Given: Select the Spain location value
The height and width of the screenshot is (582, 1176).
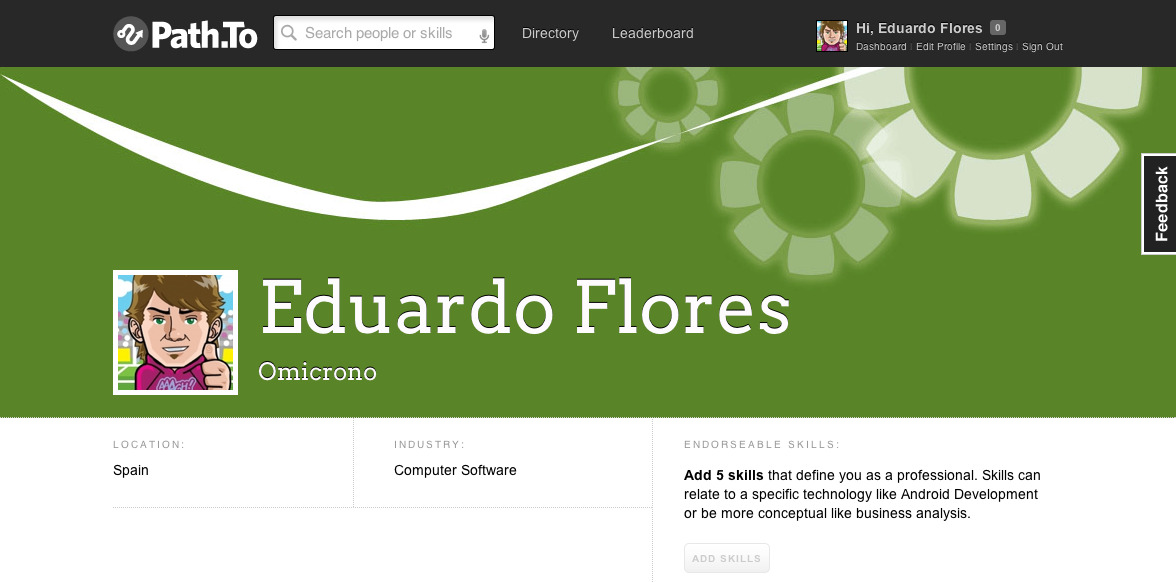Looking at the screenshot, I should click(x=131, y=470).
